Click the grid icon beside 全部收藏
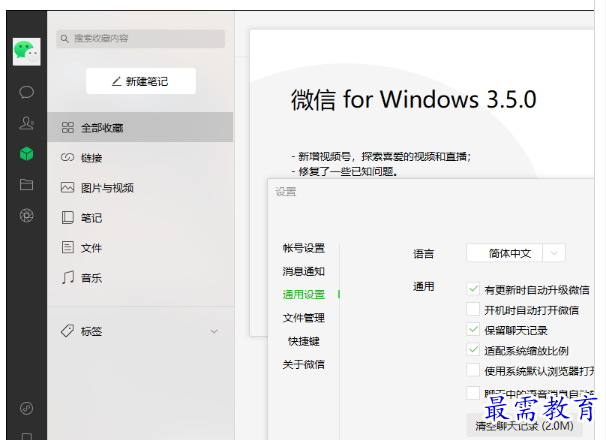This screenshot has width=606, height=440. click(x=68, y=128)
